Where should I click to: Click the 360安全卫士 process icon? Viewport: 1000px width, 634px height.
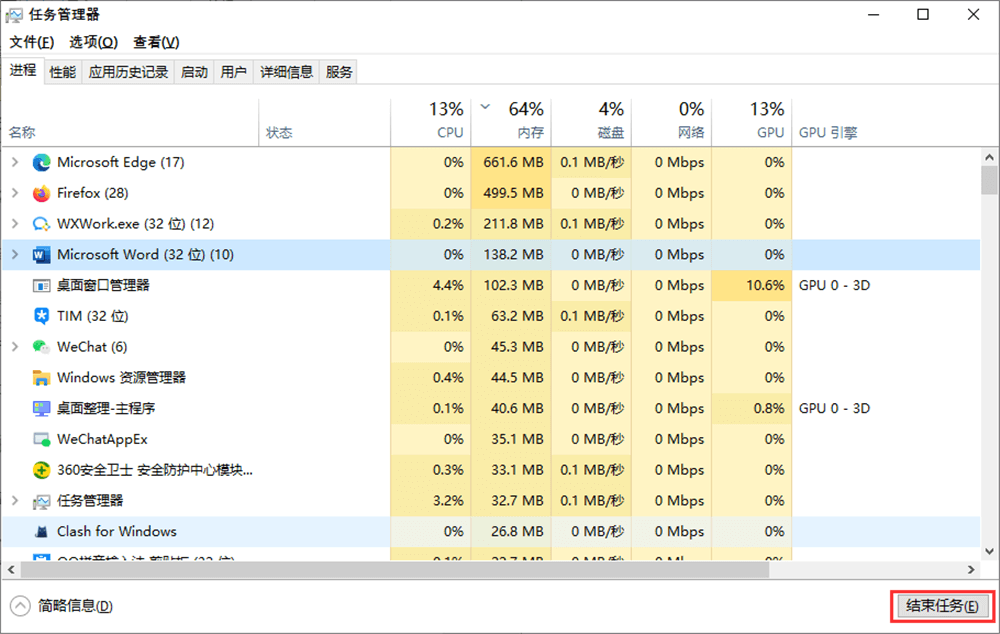coord(41,470)
